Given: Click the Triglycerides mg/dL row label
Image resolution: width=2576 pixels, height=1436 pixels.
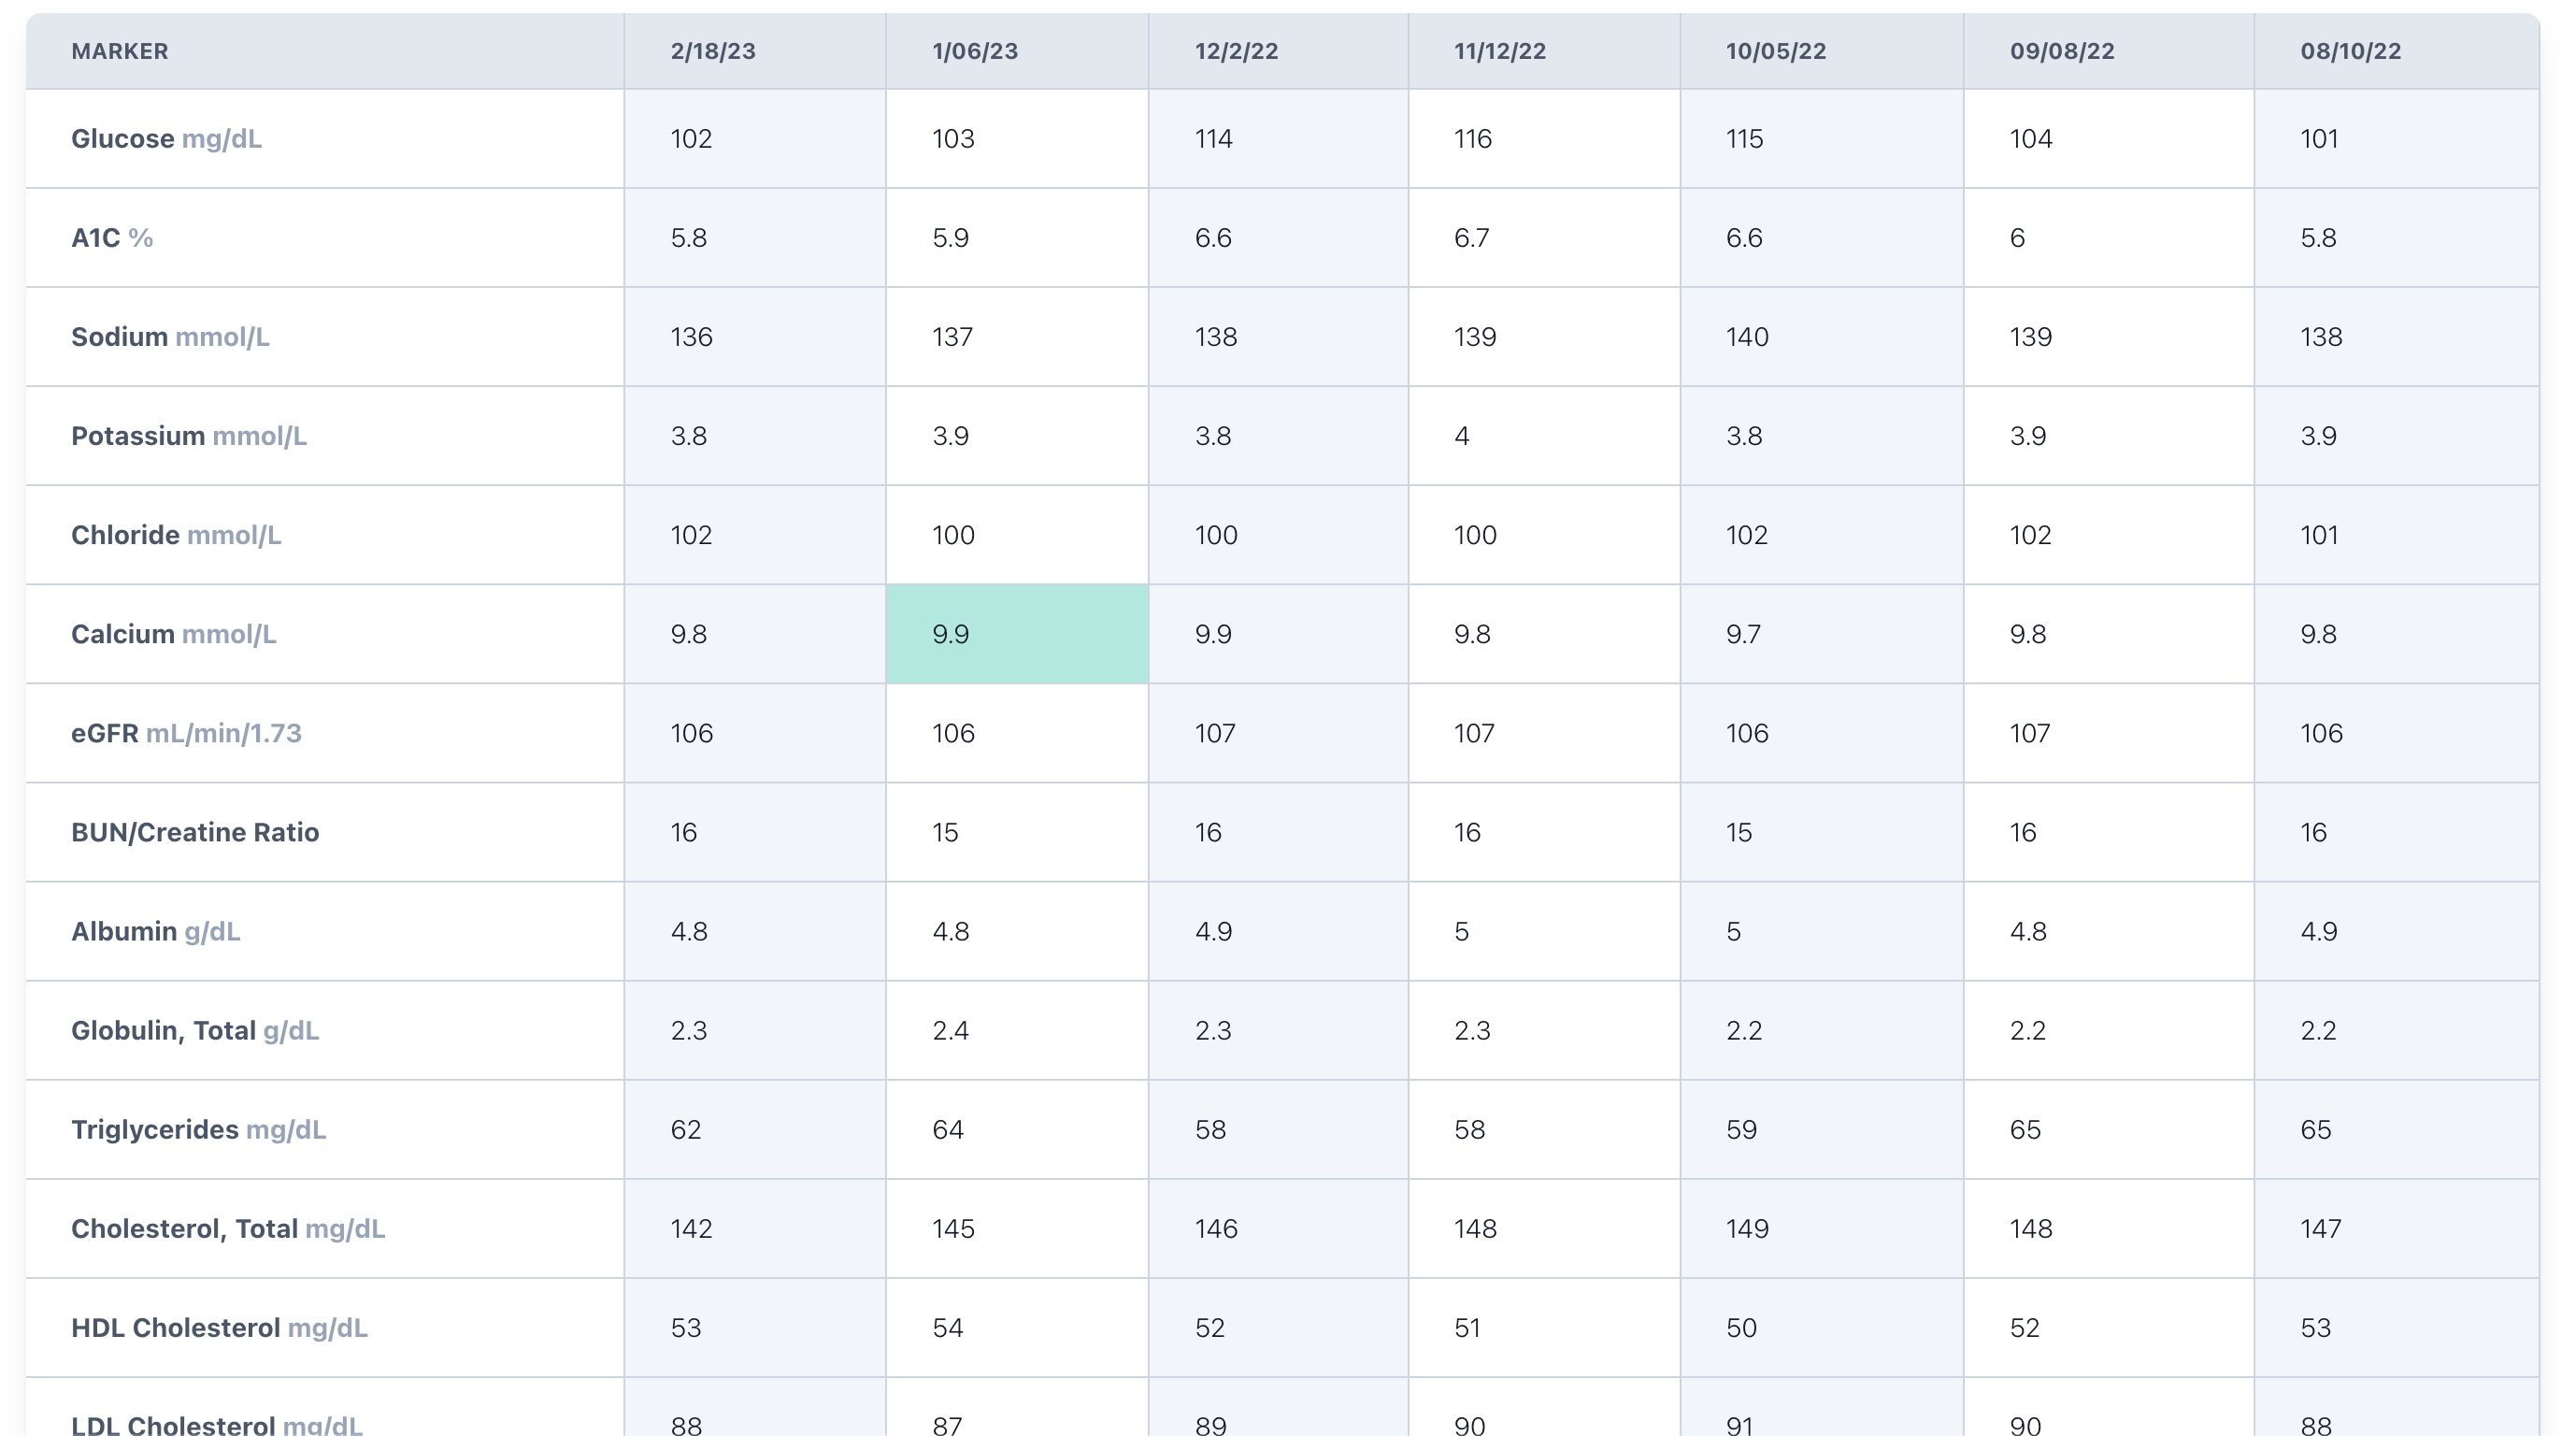Looking at the screenshot, I should pos(198,1129).
